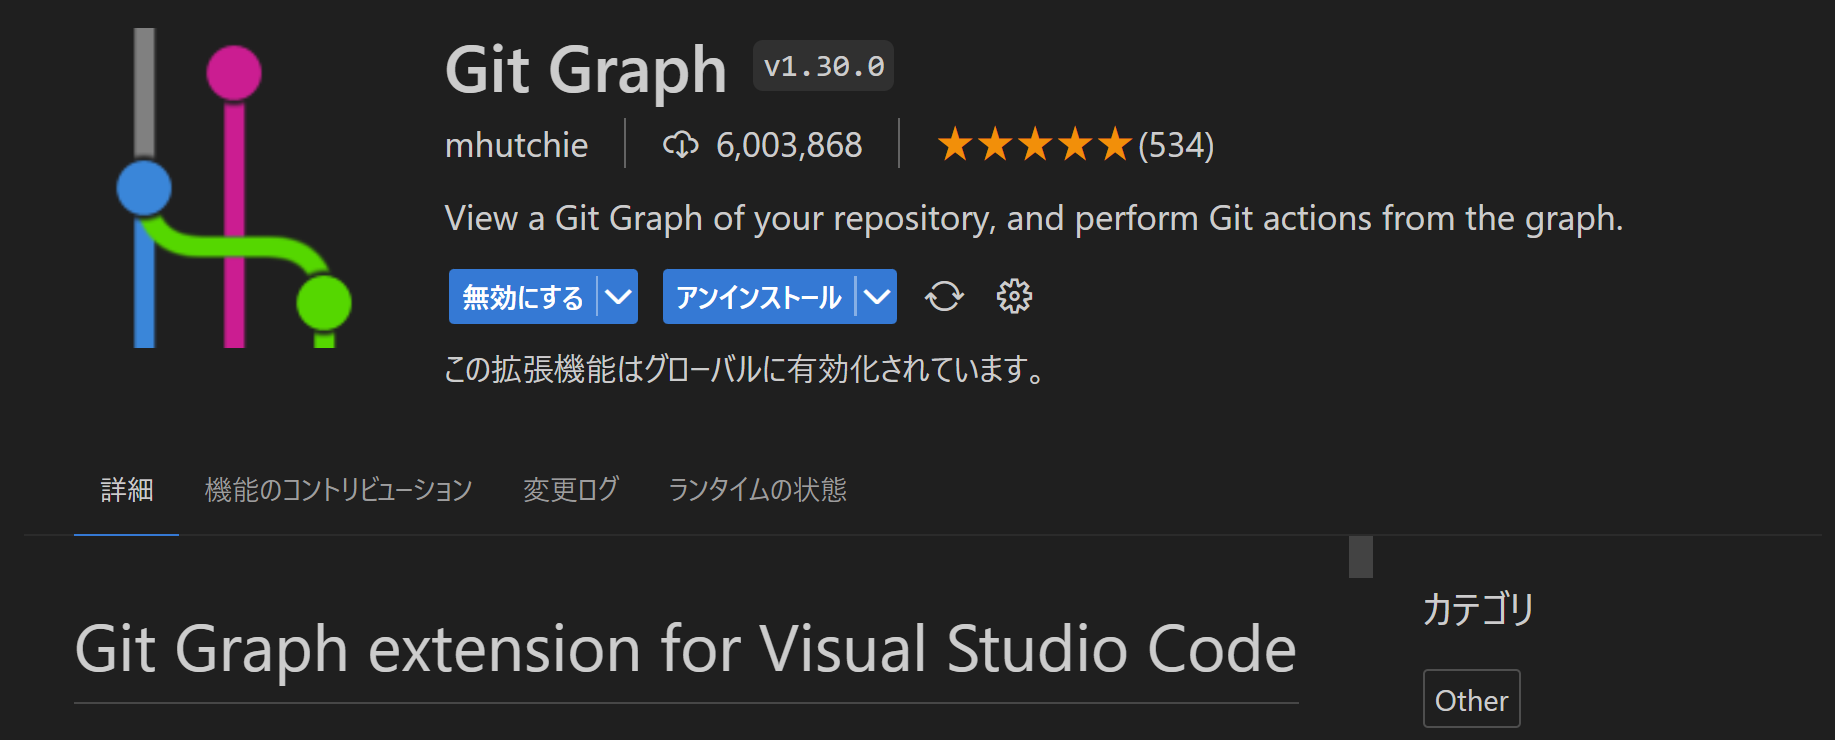Screen dimensions: 1835x740
Task: Click the アンインストール uninstall button
Action: (x=758, y=297)
